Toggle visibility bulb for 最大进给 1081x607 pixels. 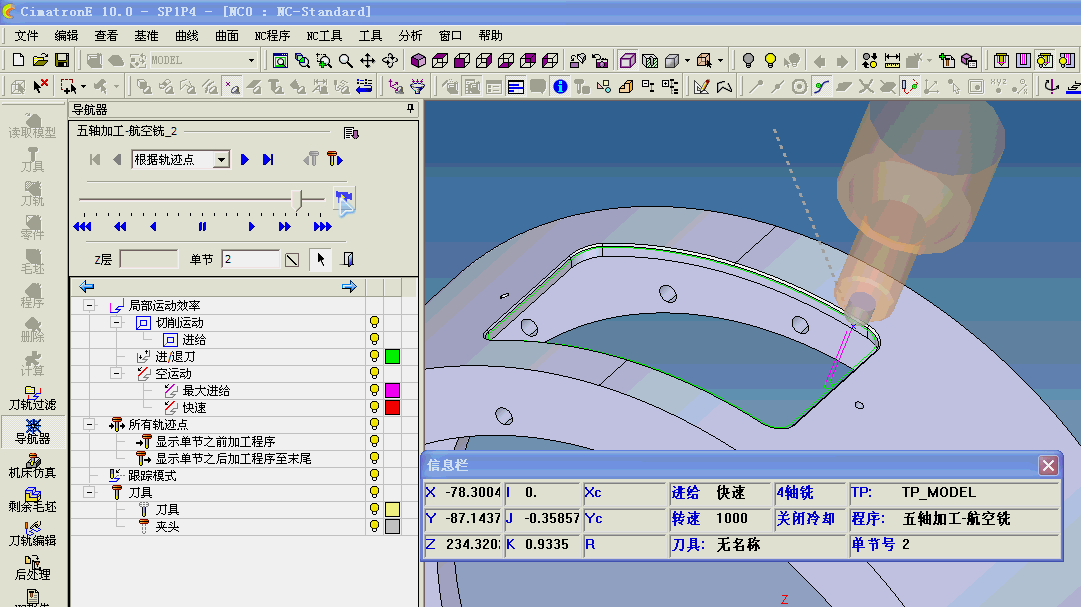[374, 390]
